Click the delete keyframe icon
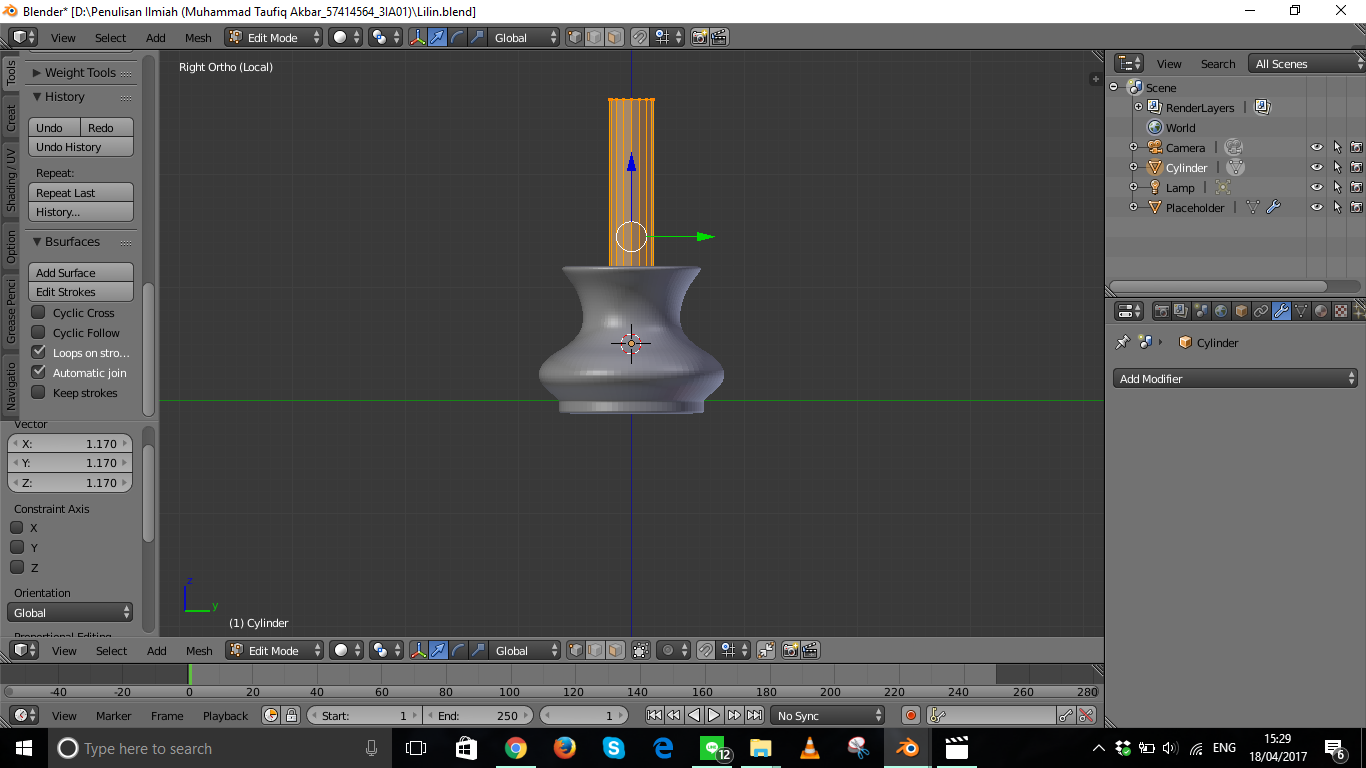 (x=1086, y=715)
